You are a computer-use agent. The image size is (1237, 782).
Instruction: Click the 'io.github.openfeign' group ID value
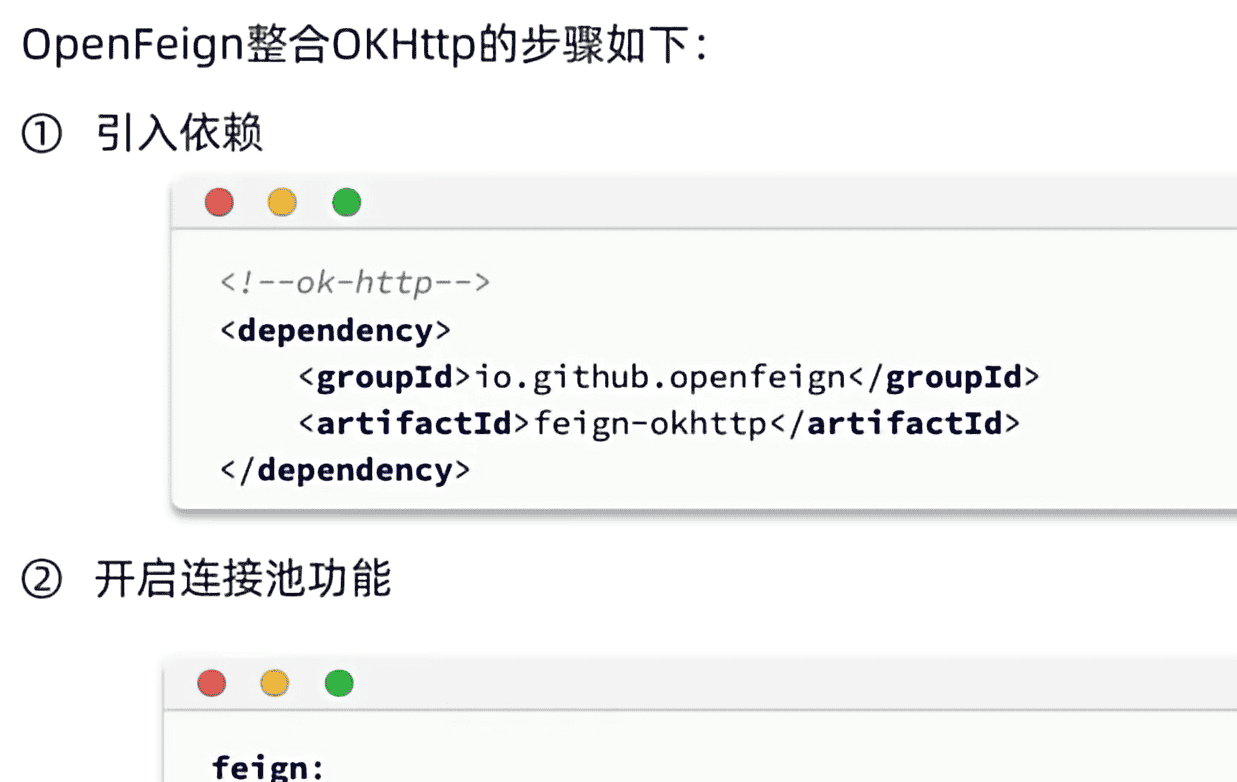[659, 377]
